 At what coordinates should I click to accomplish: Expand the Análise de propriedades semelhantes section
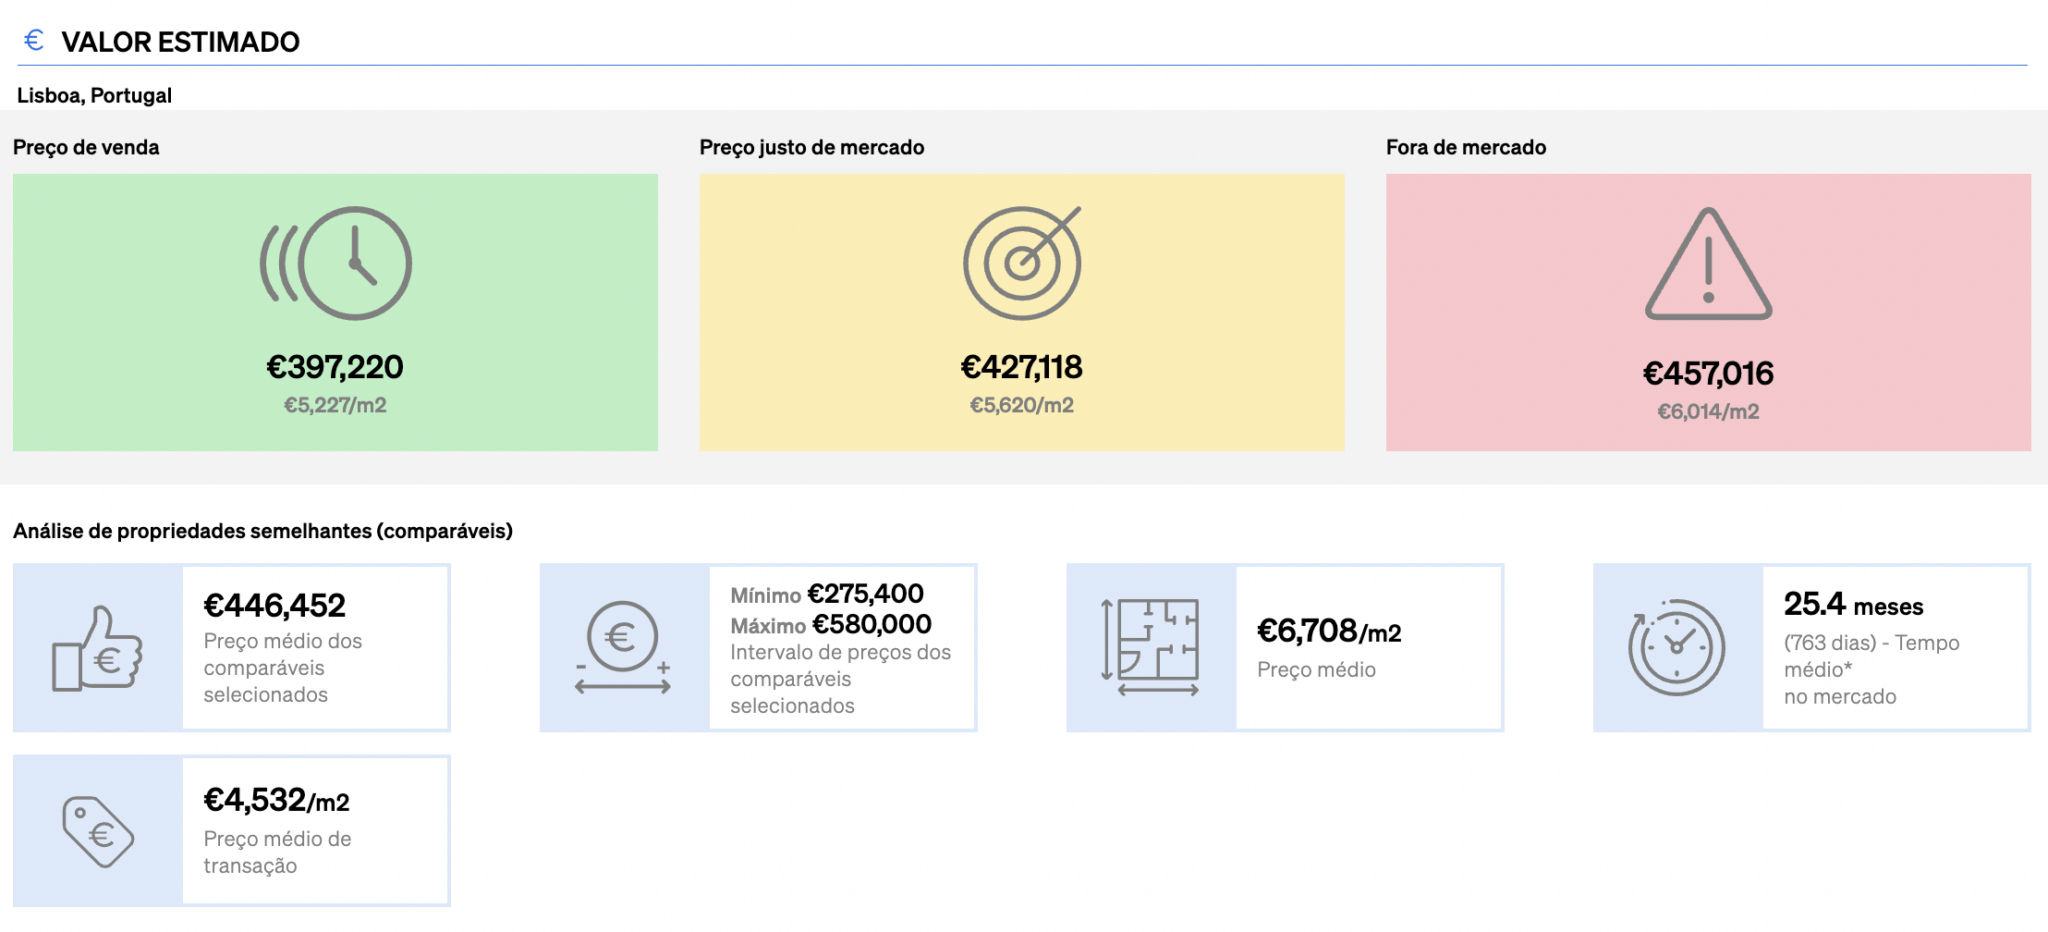tap(262, 531)
